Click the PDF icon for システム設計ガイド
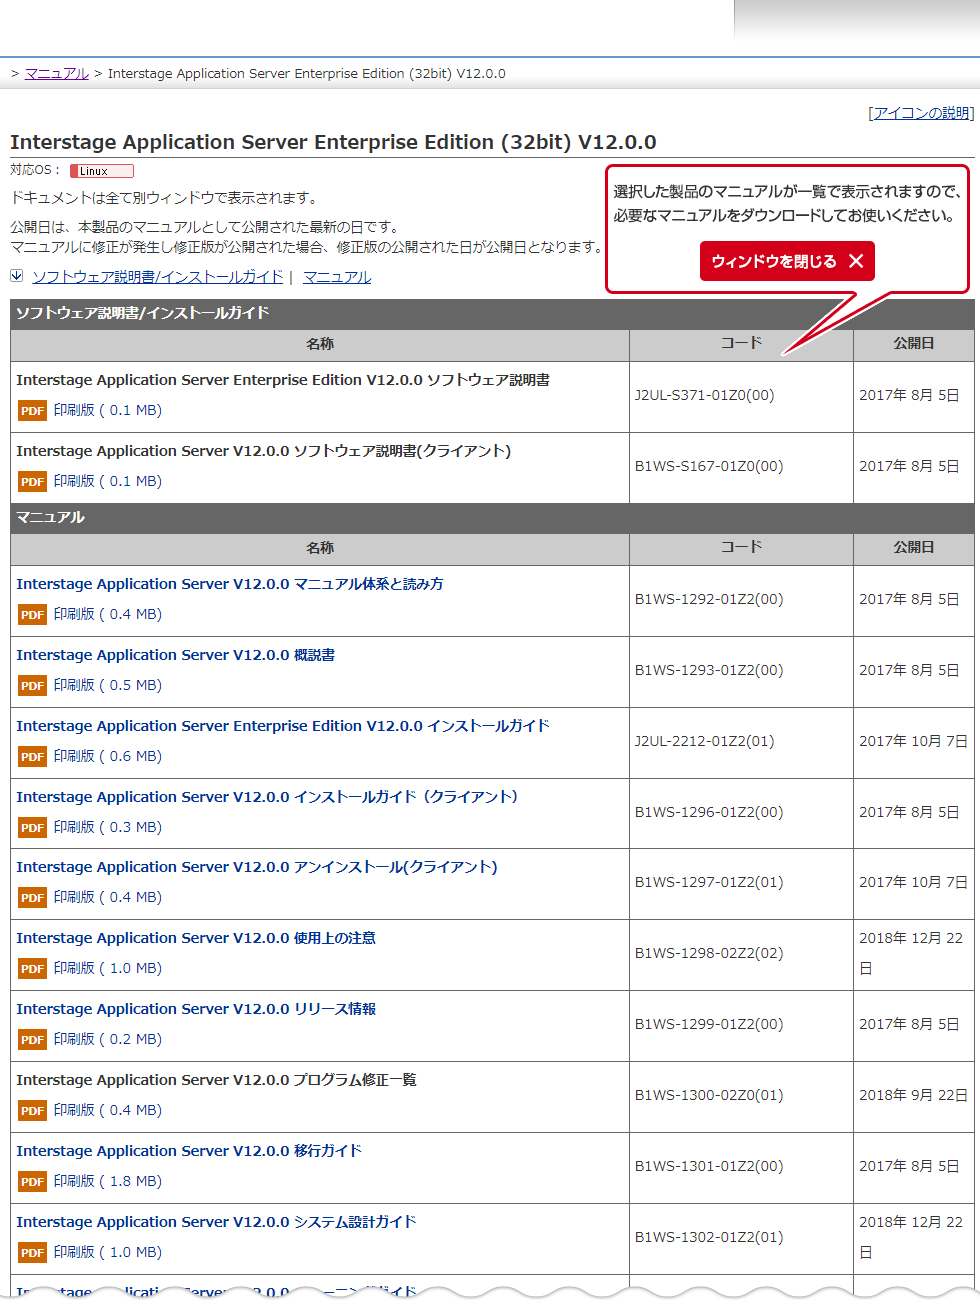This screenshot has height=1300, width=980. click(x=32, y=1253)
